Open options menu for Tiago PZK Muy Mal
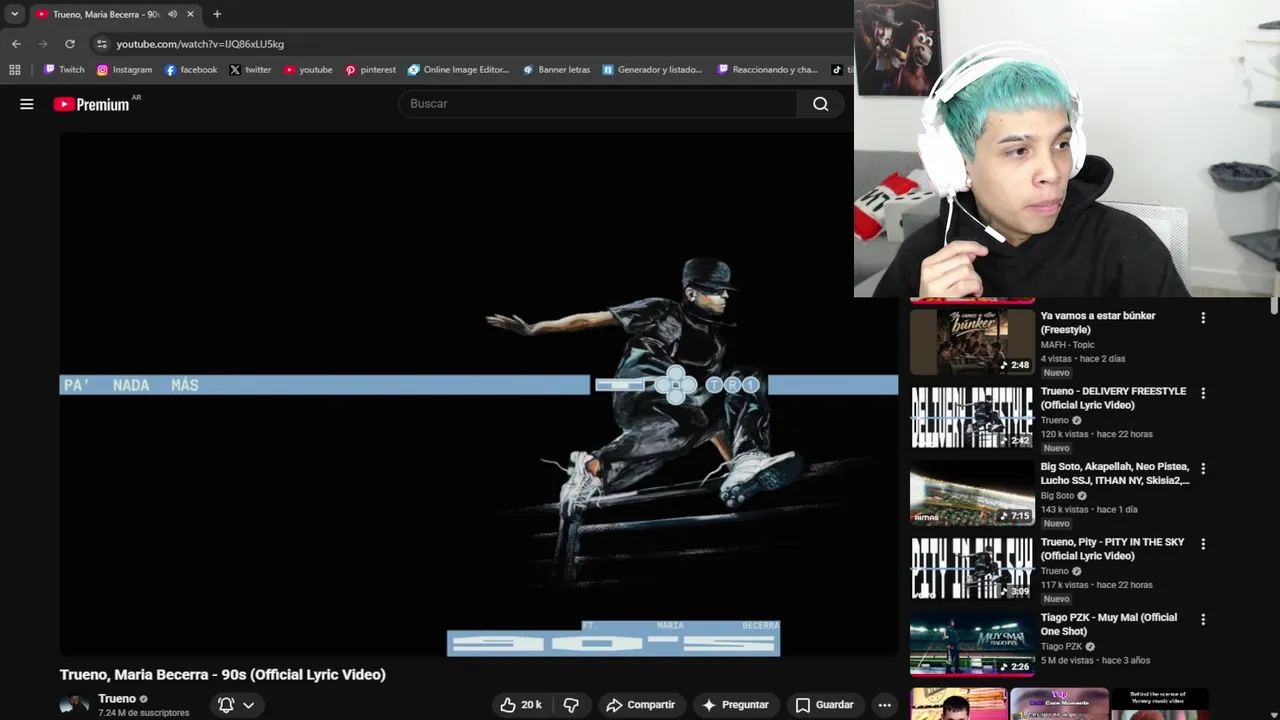Image resolution: width=1280 pixels, height=720 pixels. coord(1203,619)
